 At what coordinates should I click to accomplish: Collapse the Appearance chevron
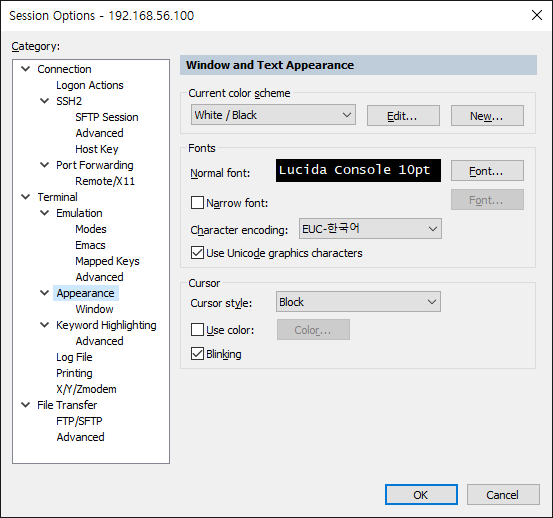tap(44, 293)
